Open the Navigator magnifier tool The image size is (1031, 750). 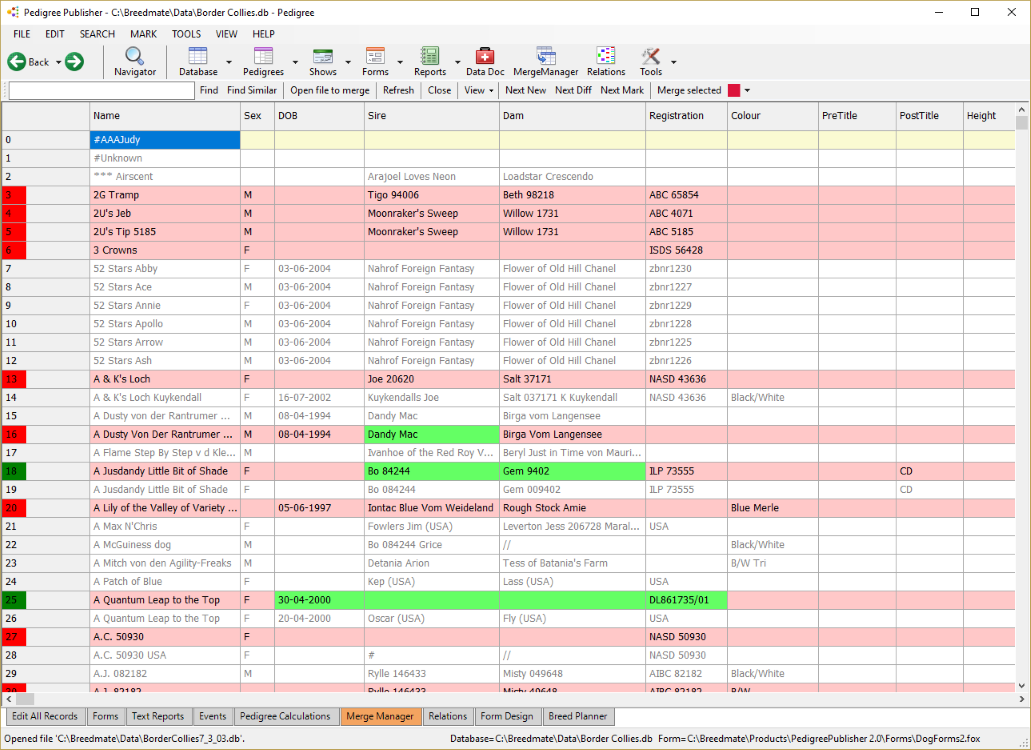coord(135,62)
